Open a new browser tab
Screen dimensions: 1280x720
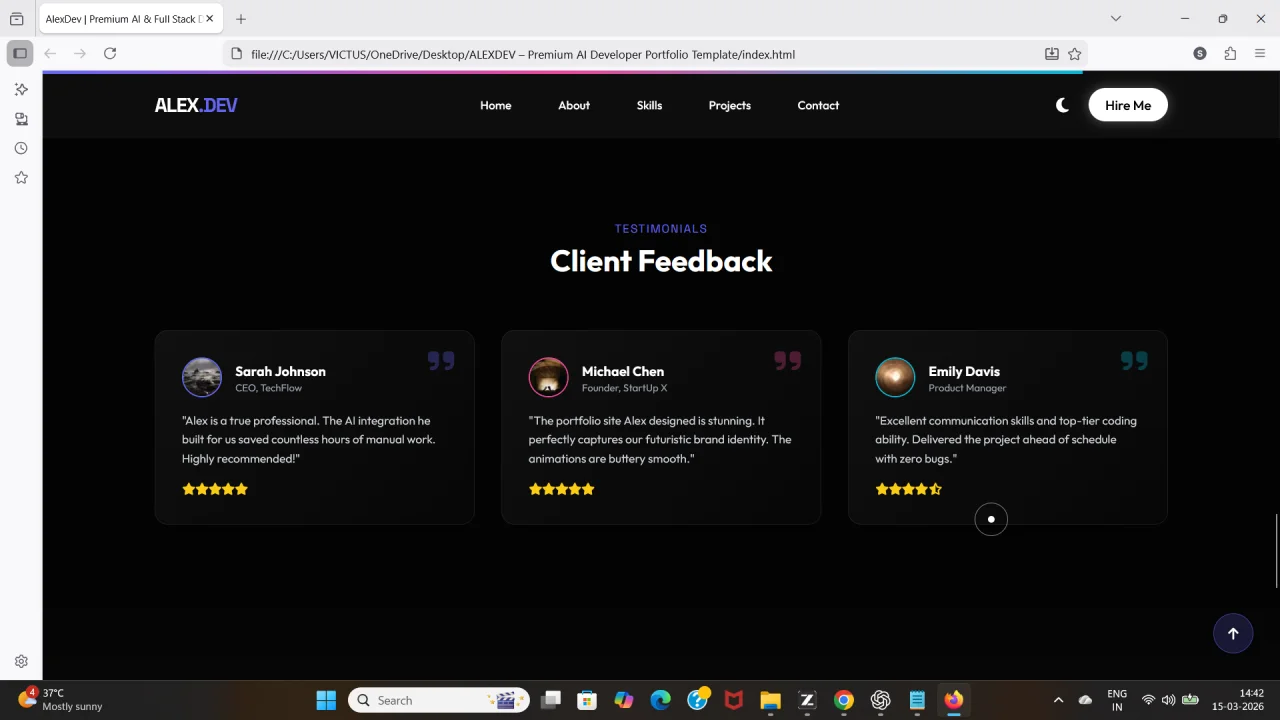pyautogui.click(x=241, y=19)
